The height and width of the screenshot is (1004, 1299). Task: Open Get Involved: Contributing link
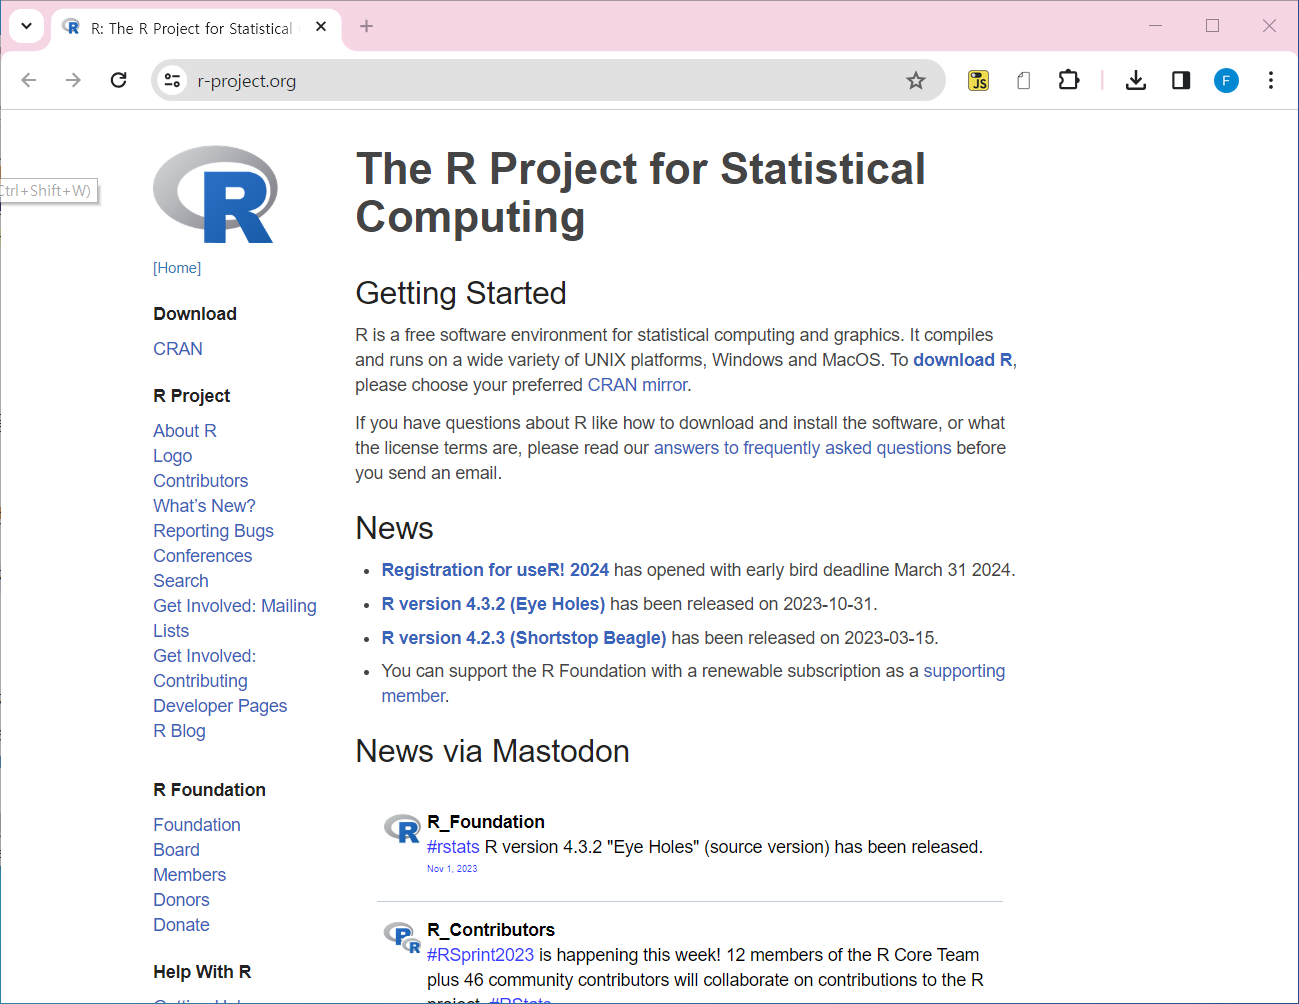click(204, 668)
